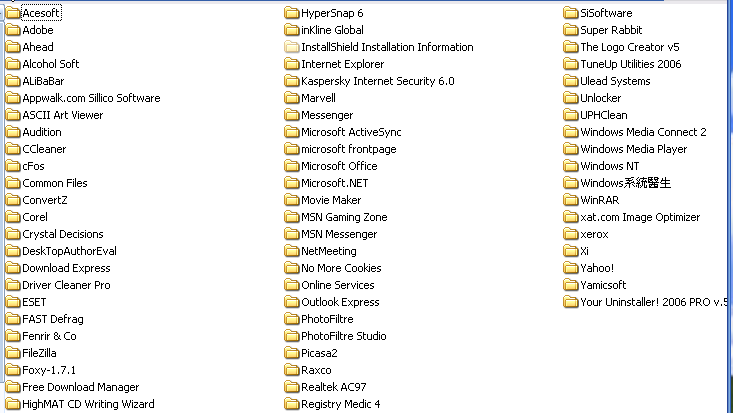The image size is (733, 413).
Task: Select the Your Uninstaller! 2006 PRO folder icon
Action: click(571, 302)
